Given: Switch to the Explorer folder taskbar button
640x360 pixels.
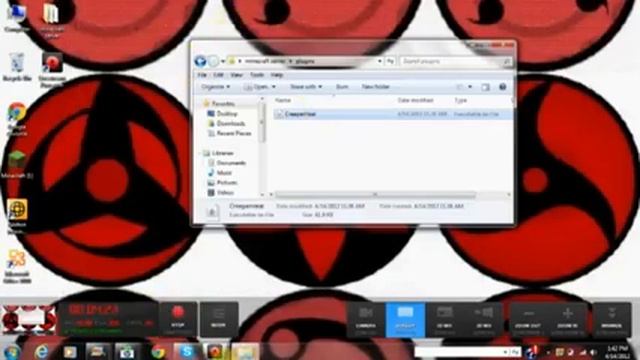Looking at the screenshot, I should [245, 352].
